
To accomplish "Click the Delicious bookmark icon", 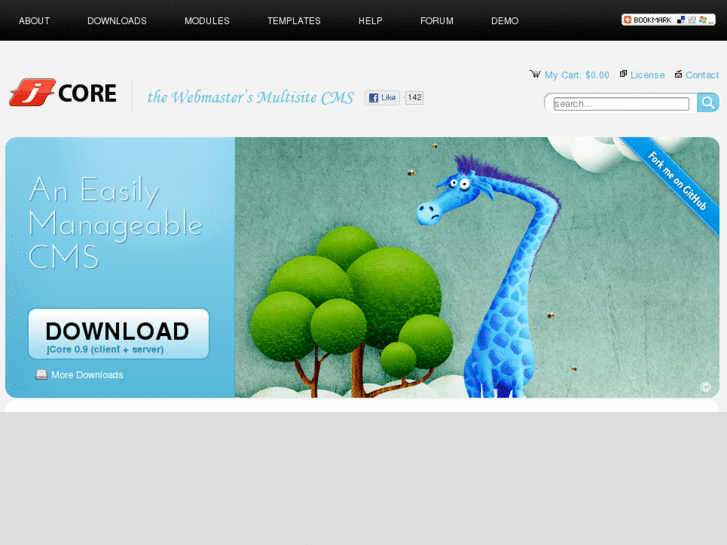I will tap(681, 19).
